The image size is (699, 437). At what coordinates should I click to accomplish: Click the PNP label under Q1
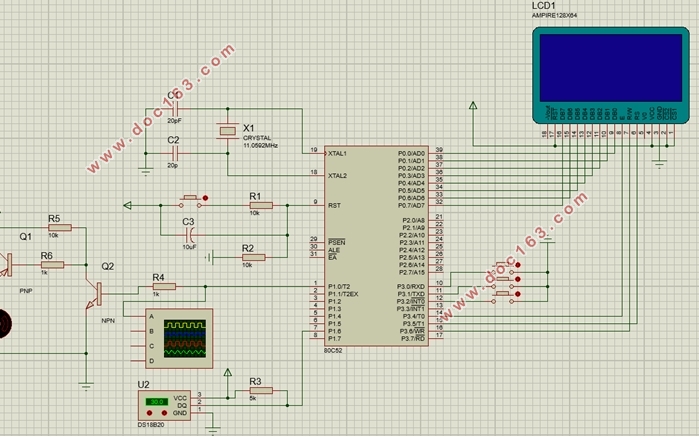click(x=26, y=291)
